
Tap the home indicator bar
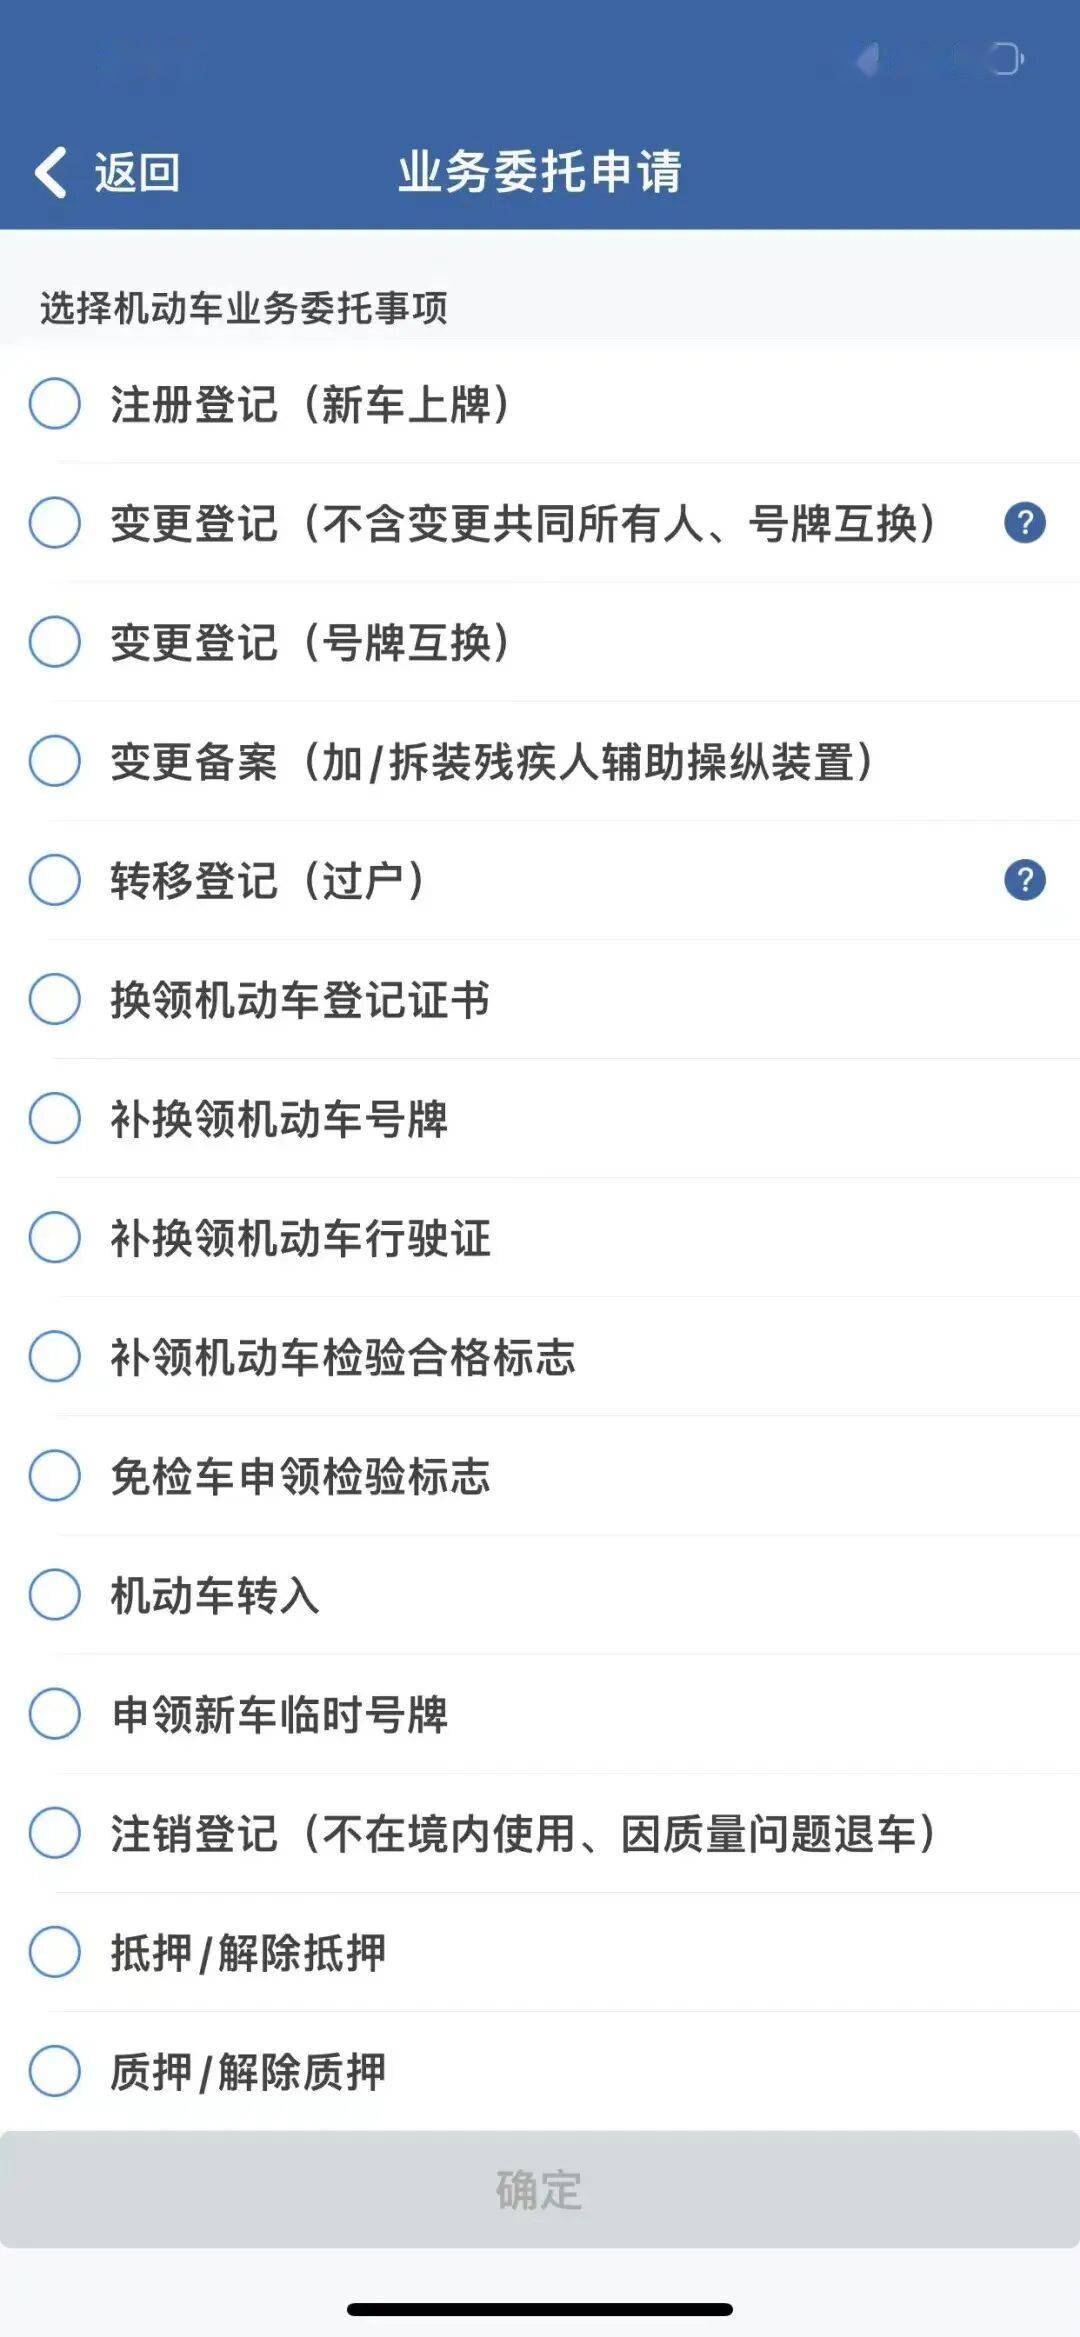click(x=540, y=2309)
